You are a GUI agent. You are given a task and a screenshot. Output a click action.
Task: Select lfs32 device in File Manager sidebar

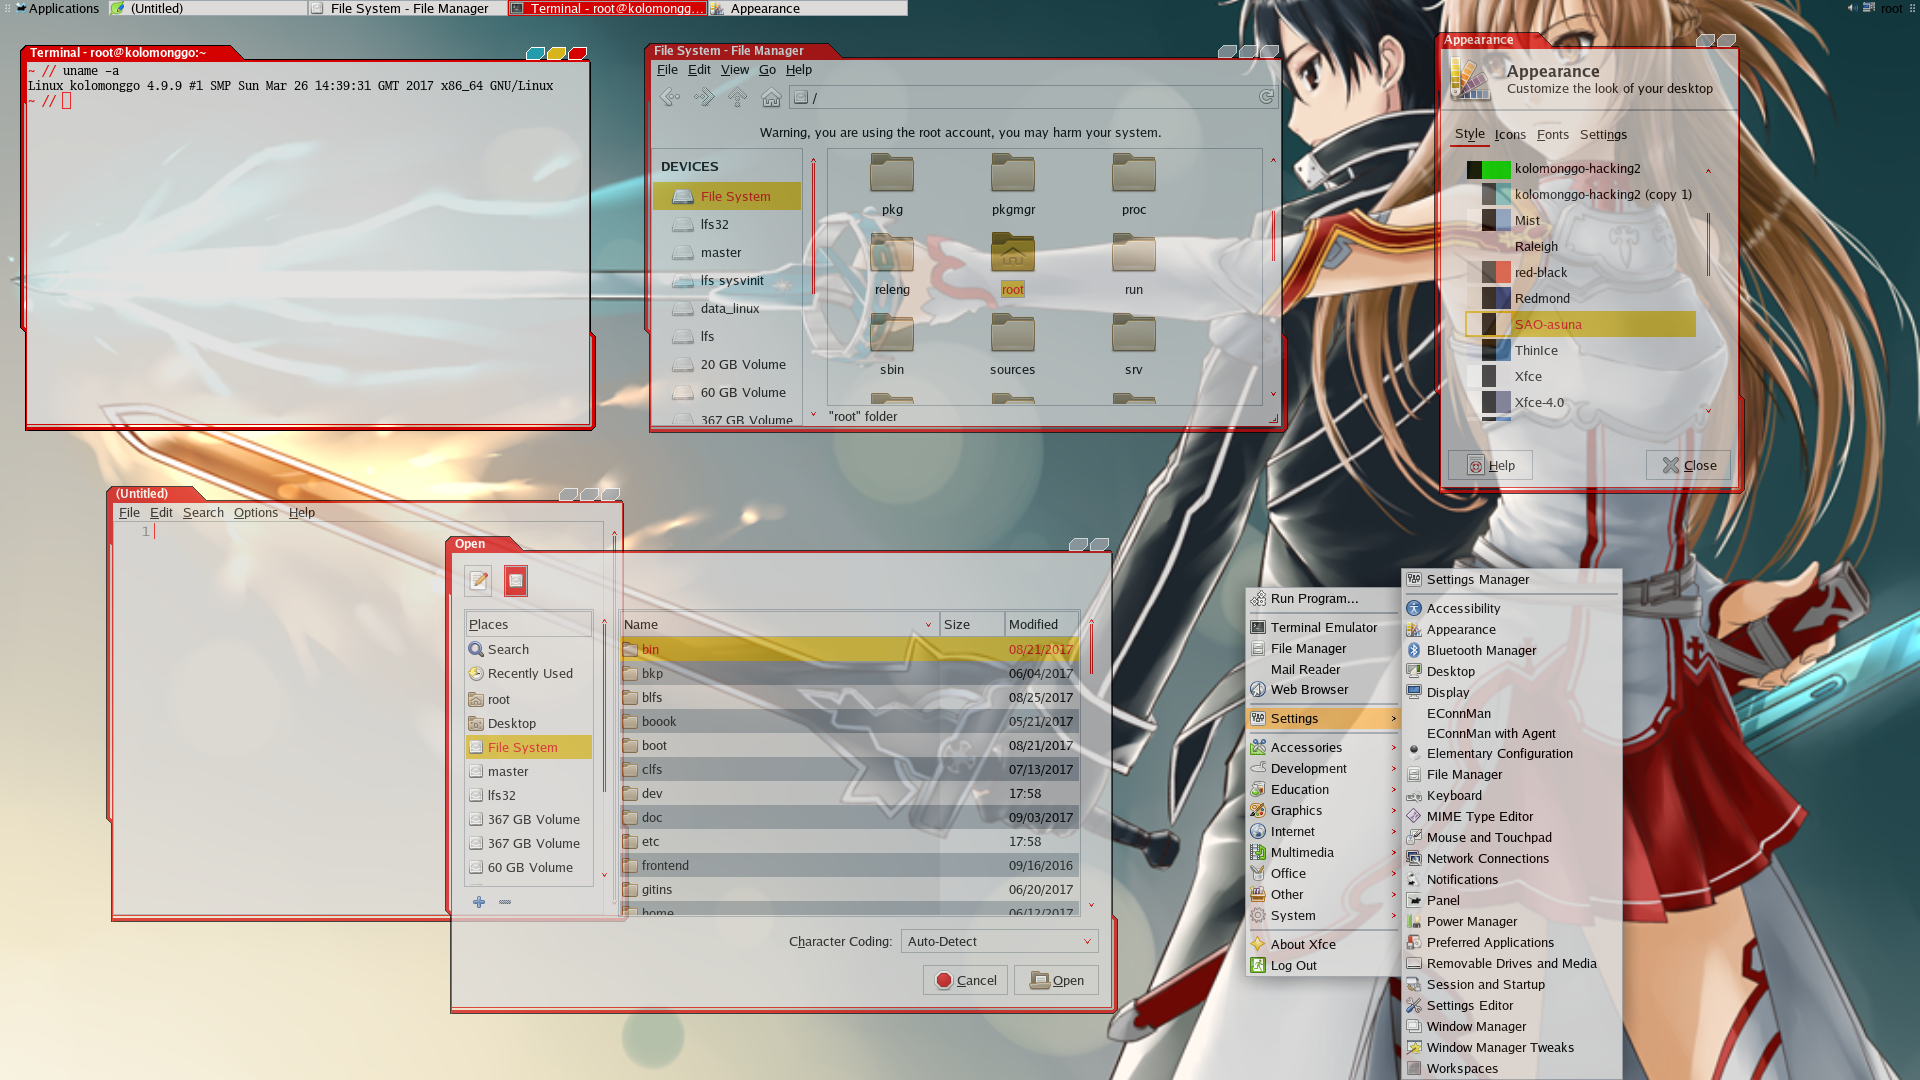point(727,225)
